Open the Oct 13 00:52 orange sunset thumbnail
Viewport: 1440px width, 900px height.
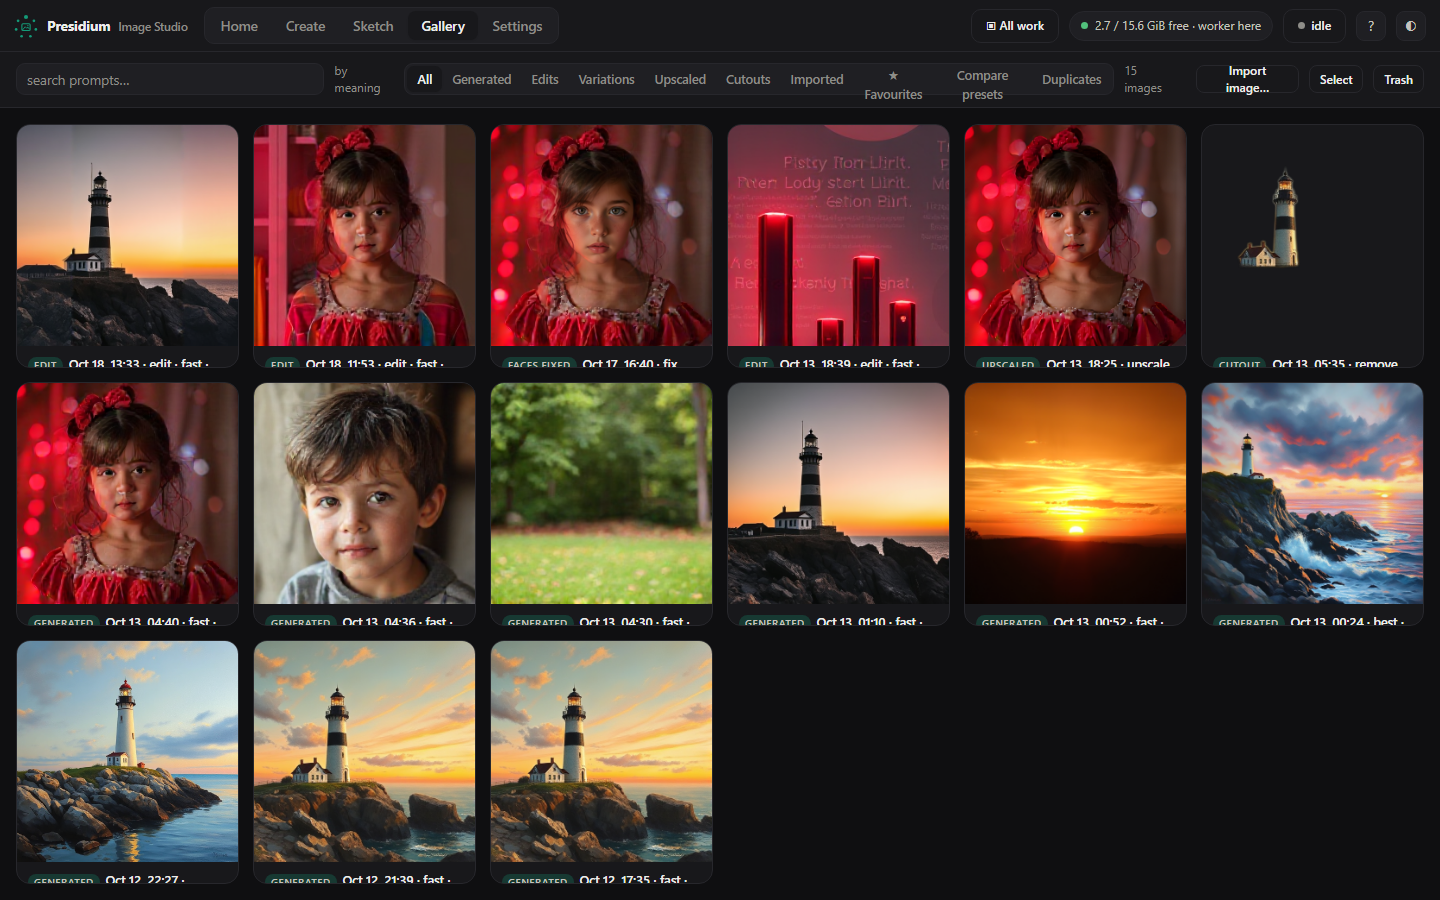pos(1075,494)
